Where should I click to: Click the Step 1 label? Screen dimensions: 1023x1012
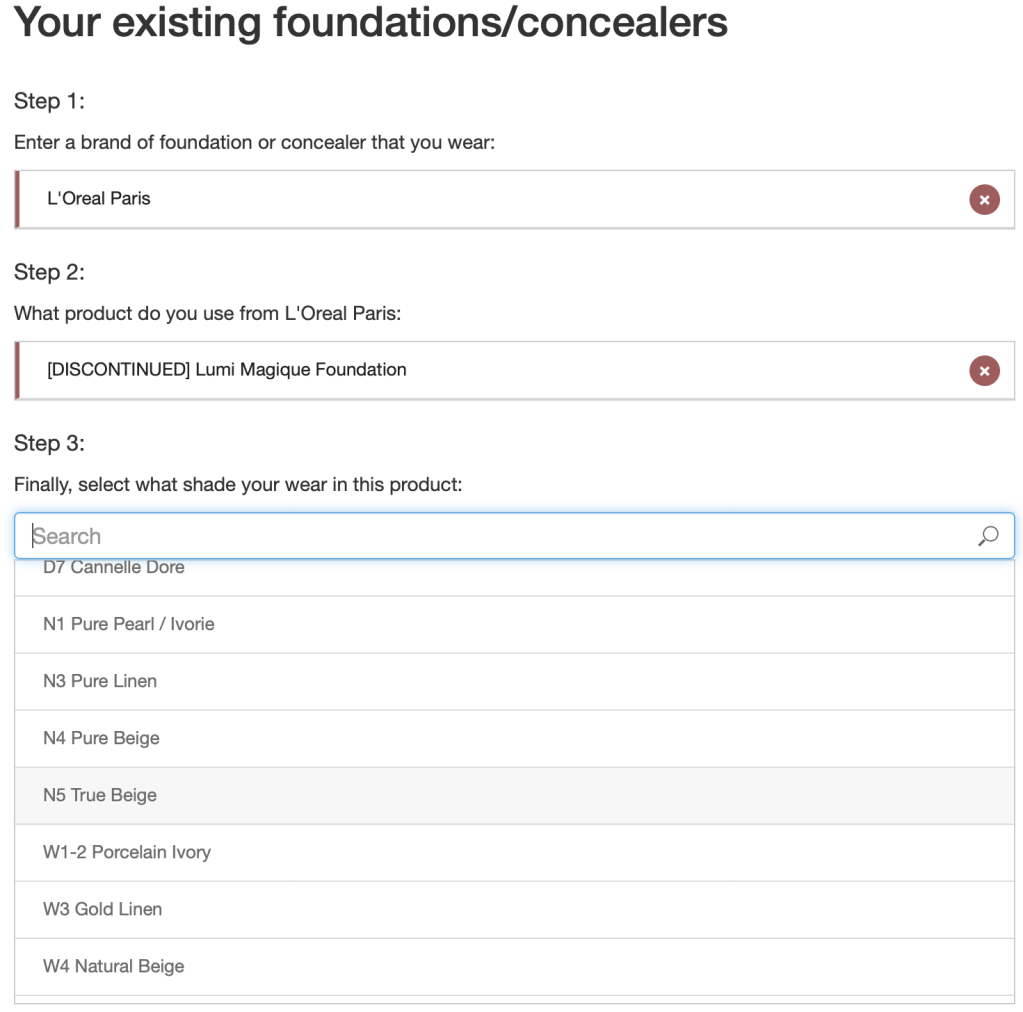pos(49,101)
